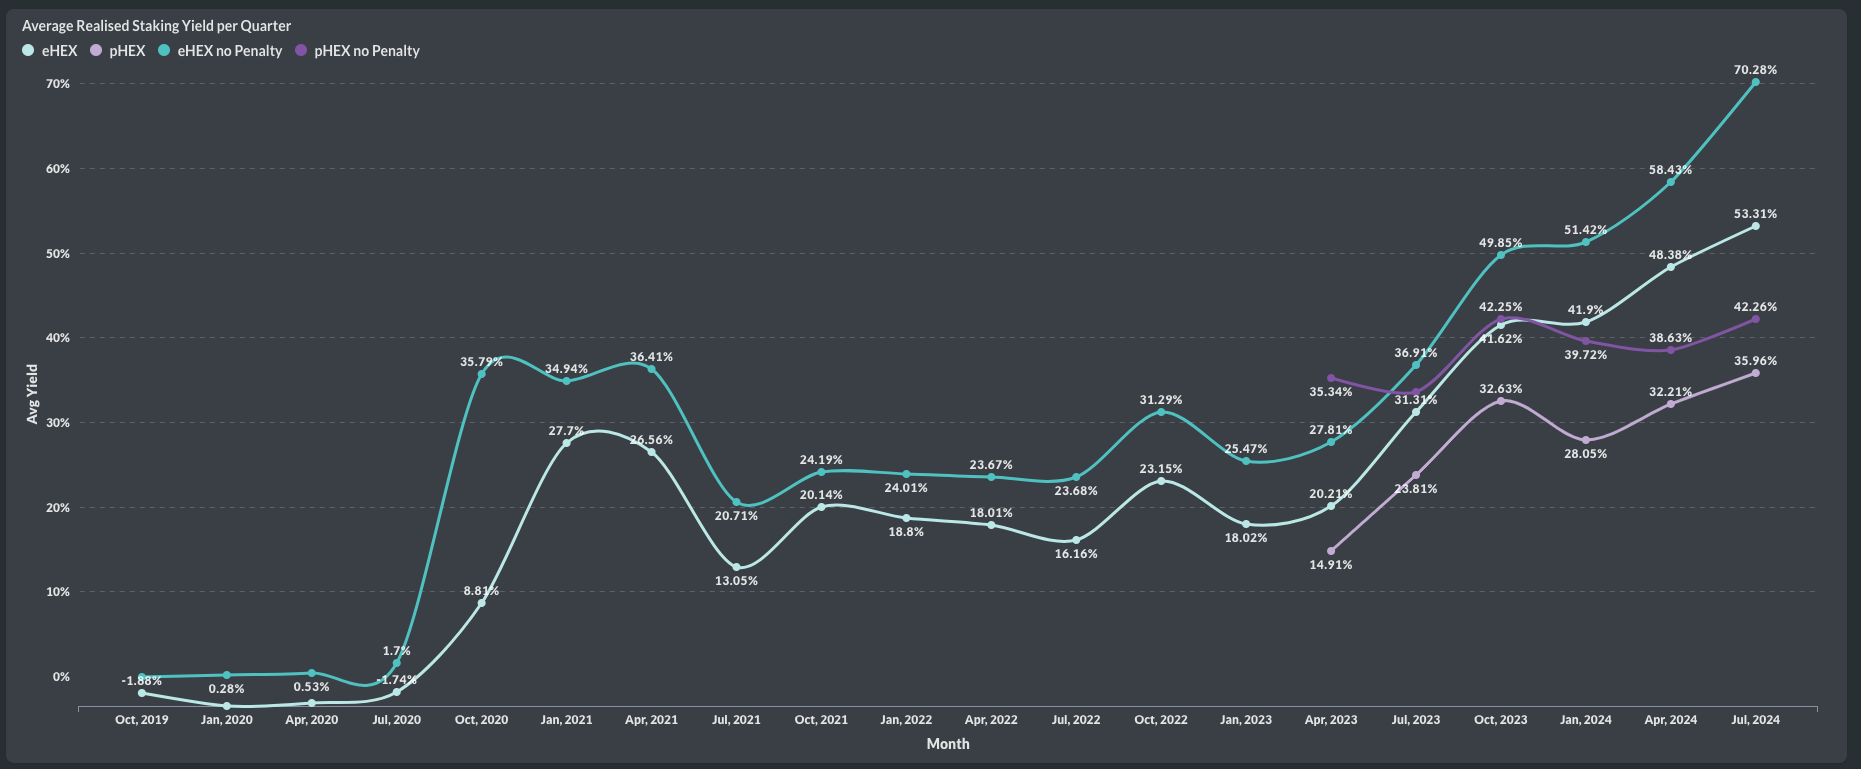Click the 16.16% data label
The image size is (1861, 769).
pyautogui.click(x=1076, y=554)
